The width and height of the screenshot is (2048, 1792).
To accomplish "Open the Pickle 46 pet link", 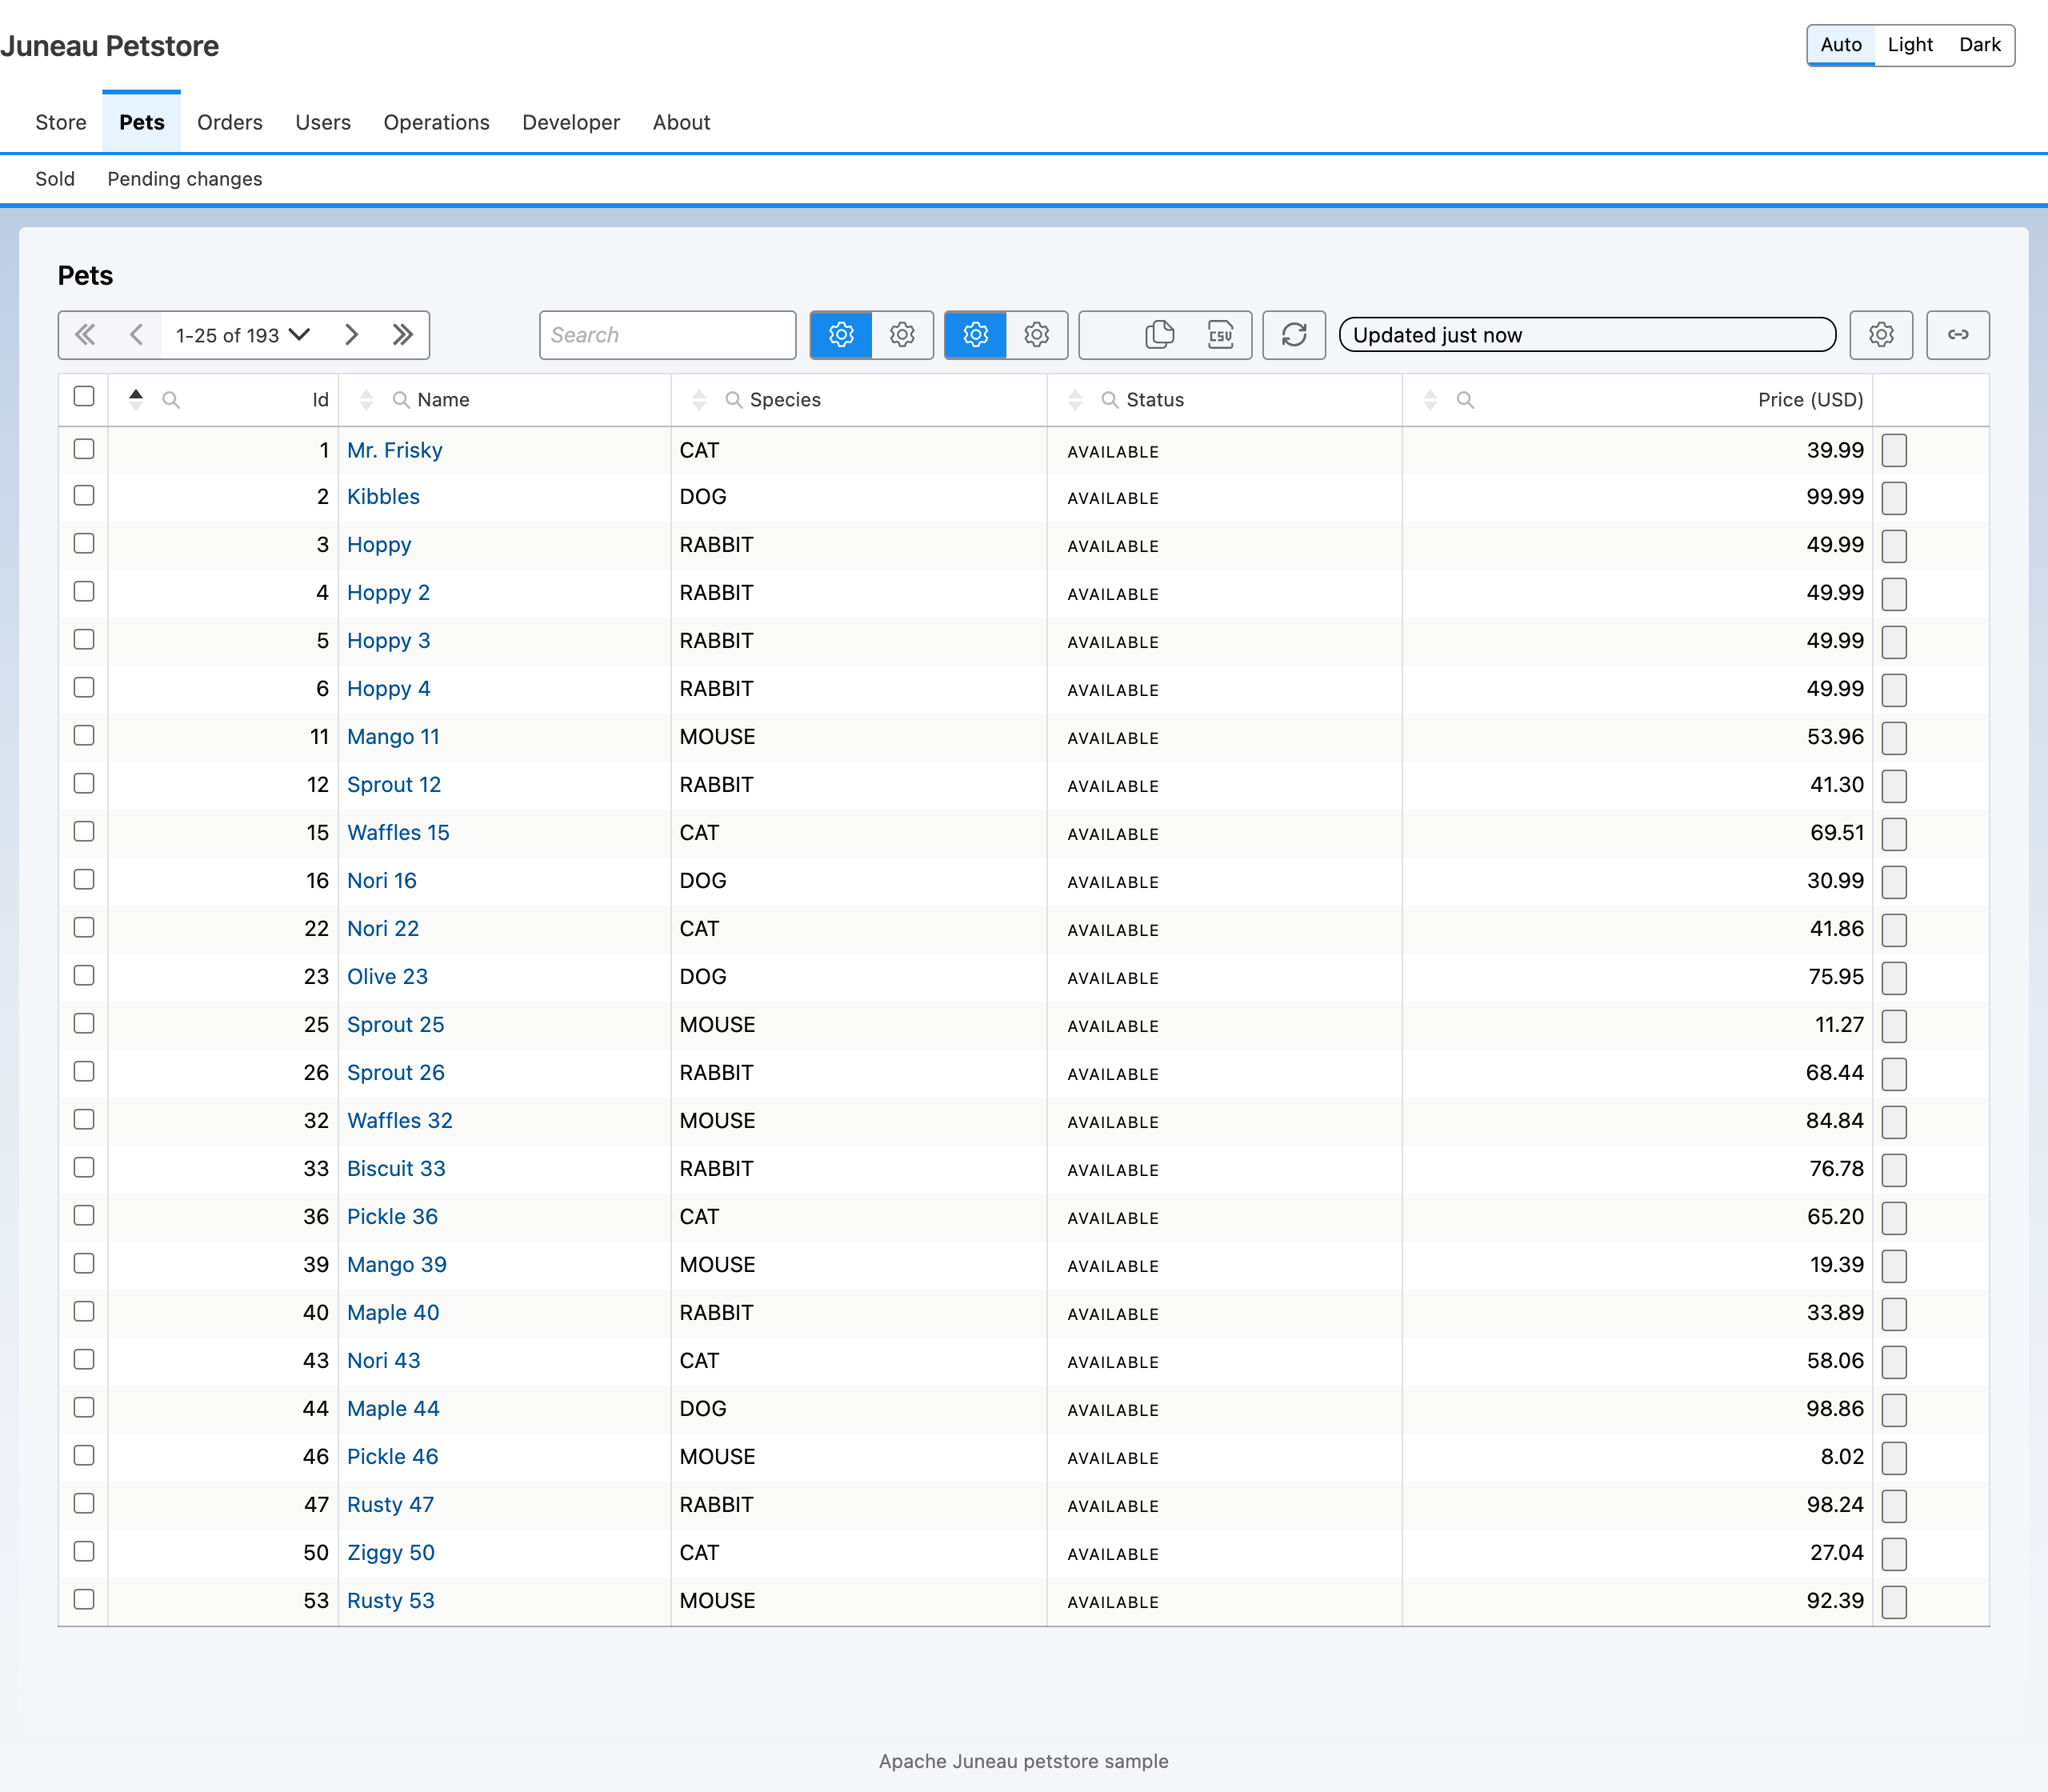I will (393, 1457).
